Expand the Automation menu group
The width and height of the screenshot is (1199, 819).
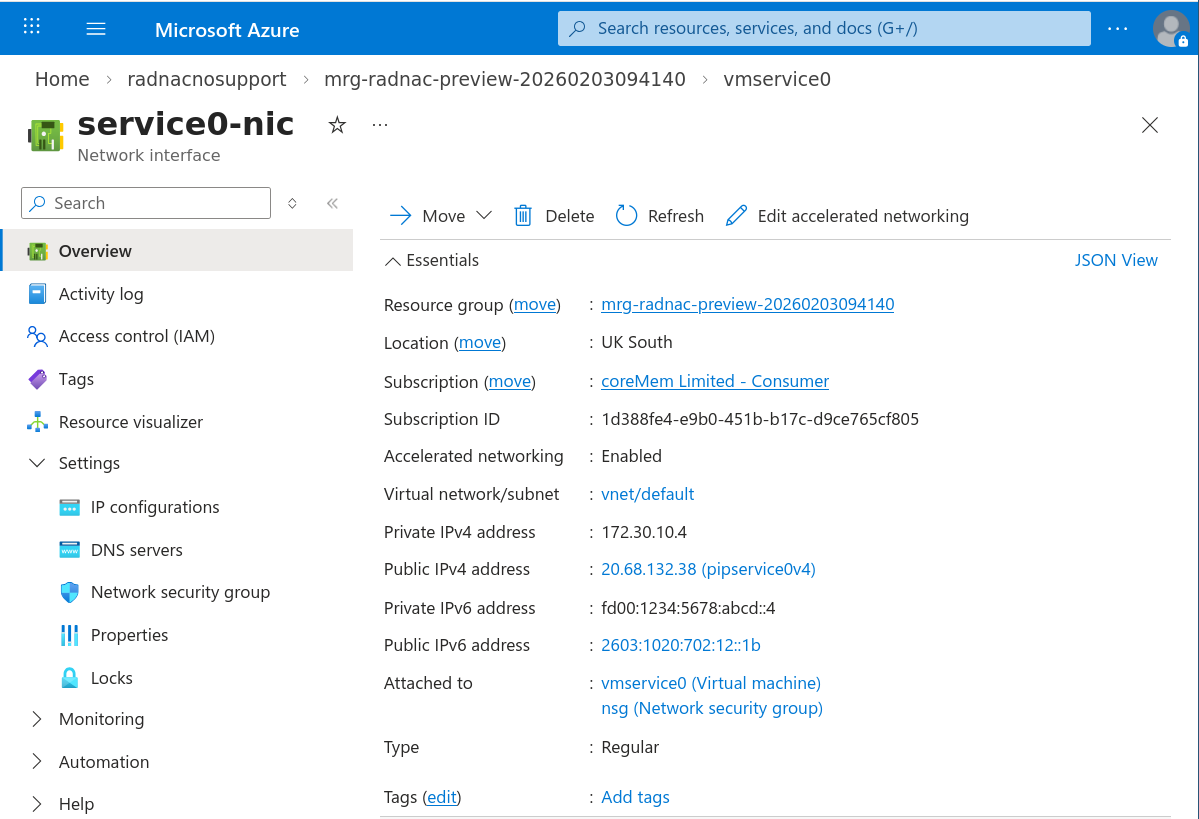tap(38, 762)
